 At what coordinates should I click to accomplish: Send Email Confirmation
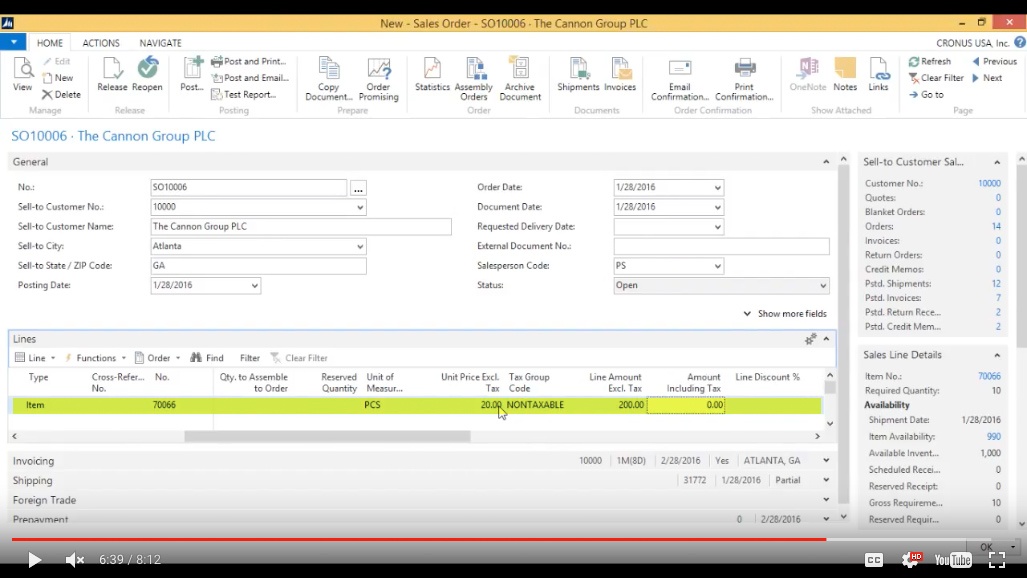[x=680, y=79]
